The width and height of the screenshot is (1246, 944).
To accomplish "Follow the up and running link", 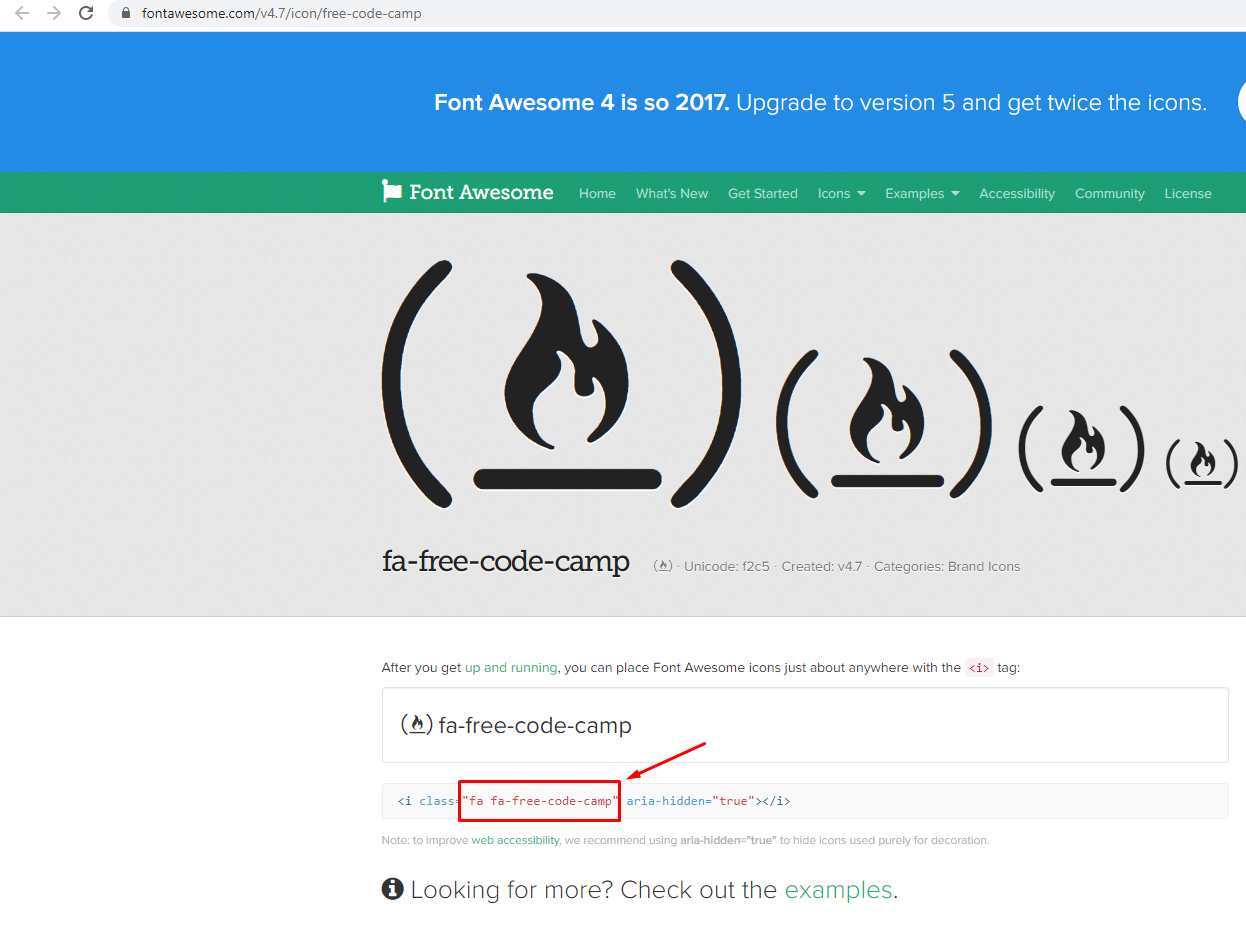I will click(511, 668).
